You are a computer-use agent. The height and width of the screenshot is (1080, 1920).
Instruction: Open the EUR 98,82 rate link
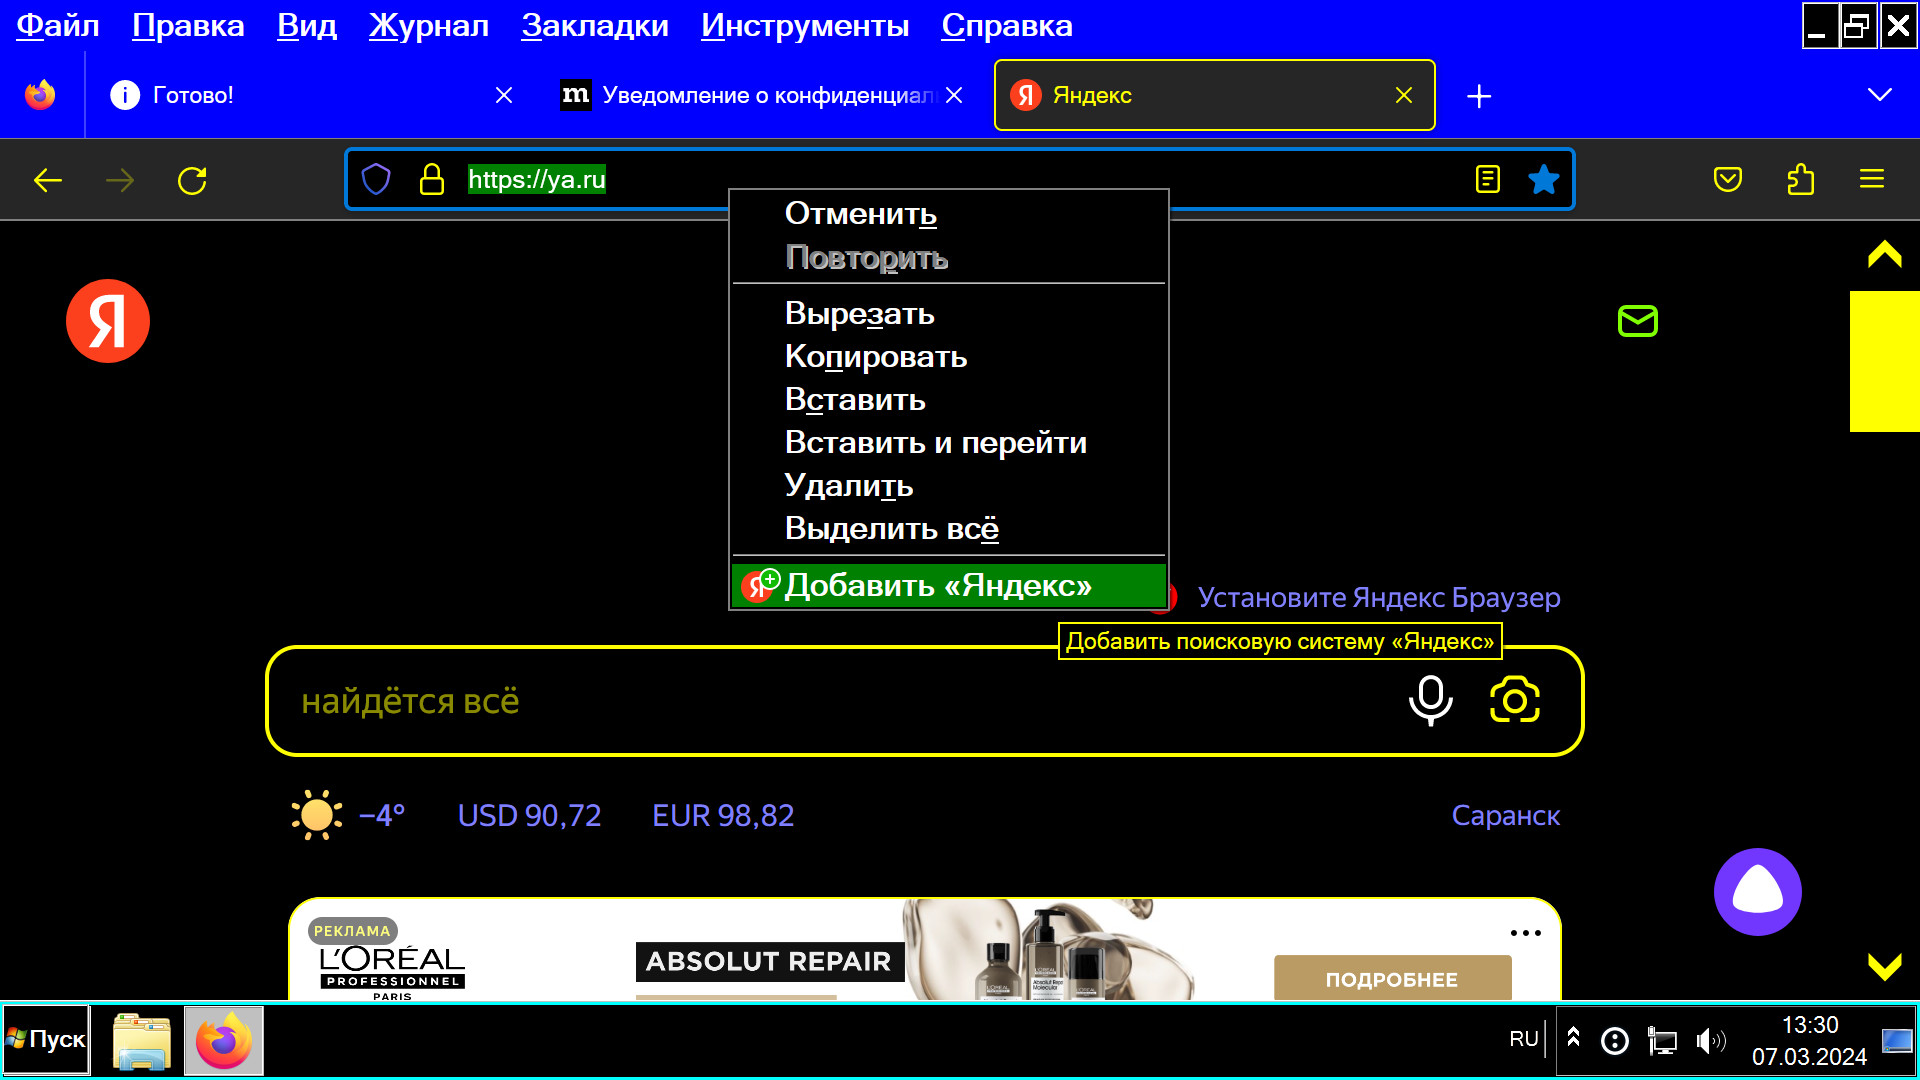(x=723, y=815)
